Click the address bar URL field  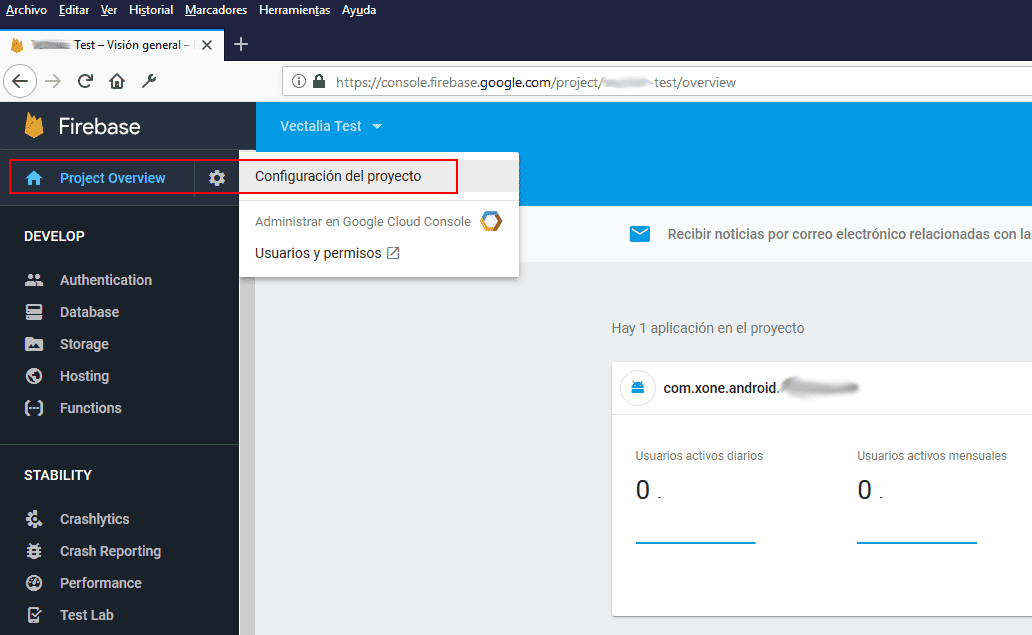(x=657, y=82)
